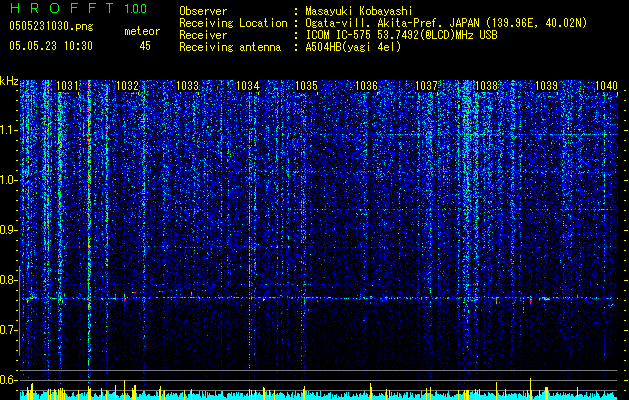This screenshot has width=629, height=400.
Task: Click the timestamp 05.05.23 10:30
Action: point(51,46)
